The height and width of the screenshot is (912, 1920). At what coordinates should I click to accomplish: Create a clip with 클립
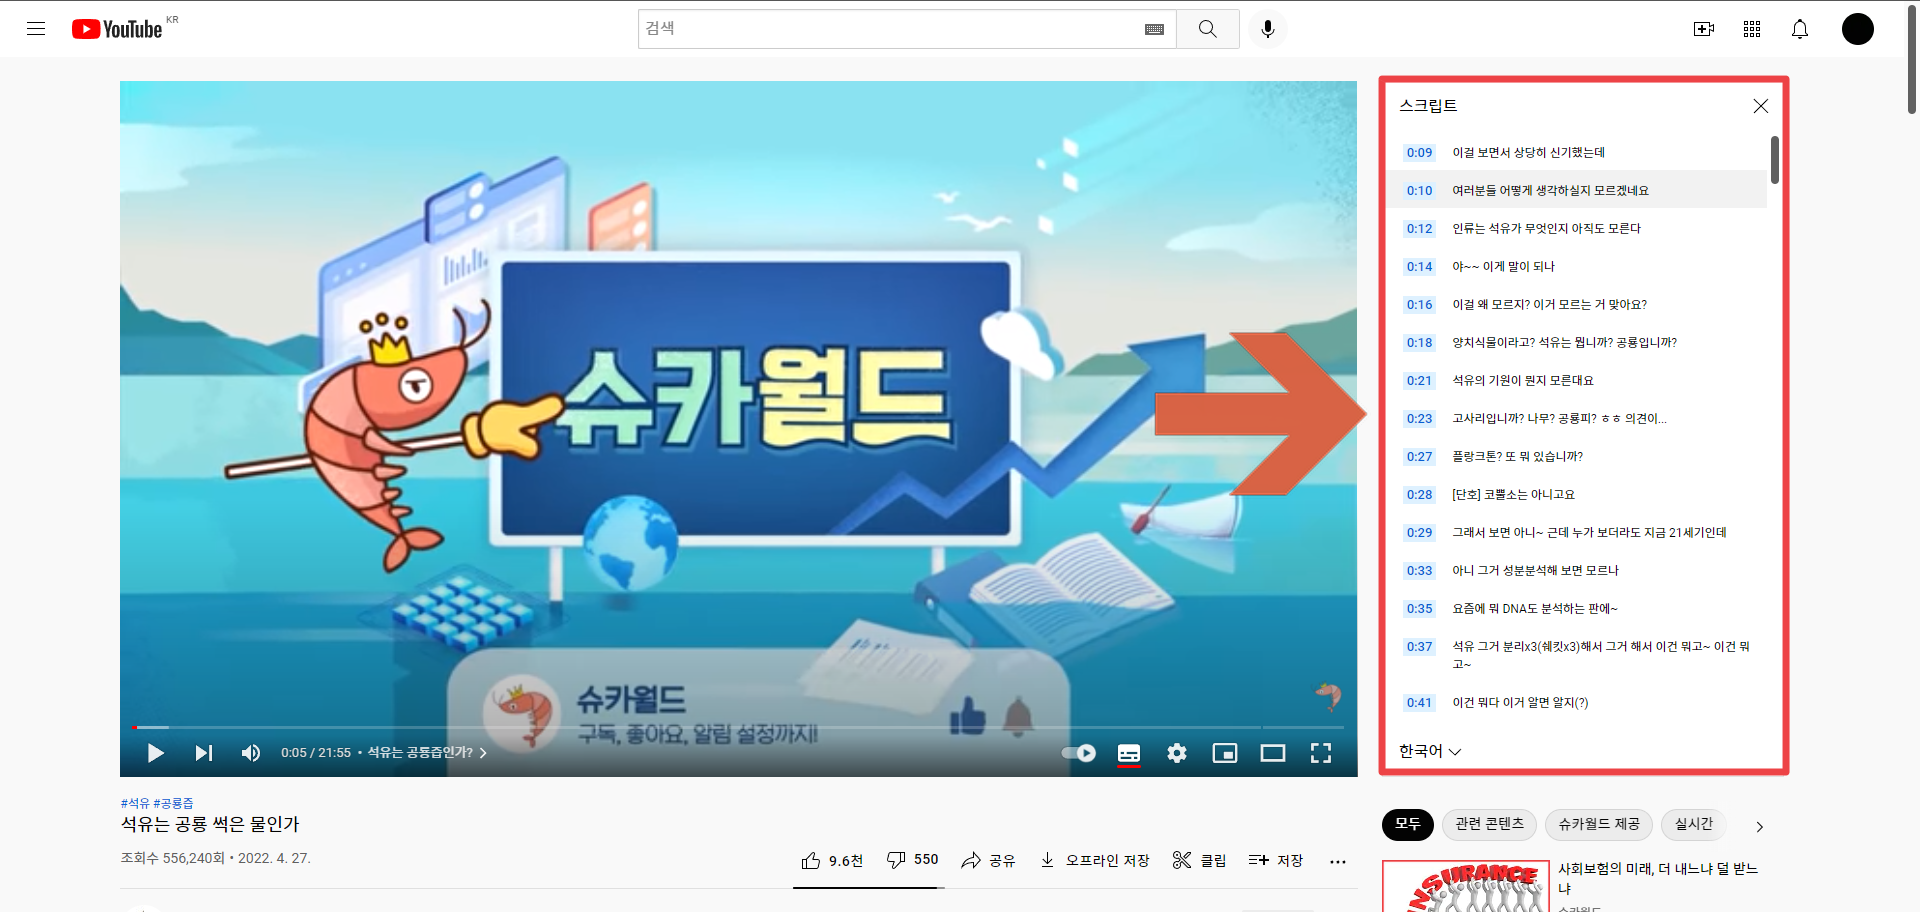1199,860
